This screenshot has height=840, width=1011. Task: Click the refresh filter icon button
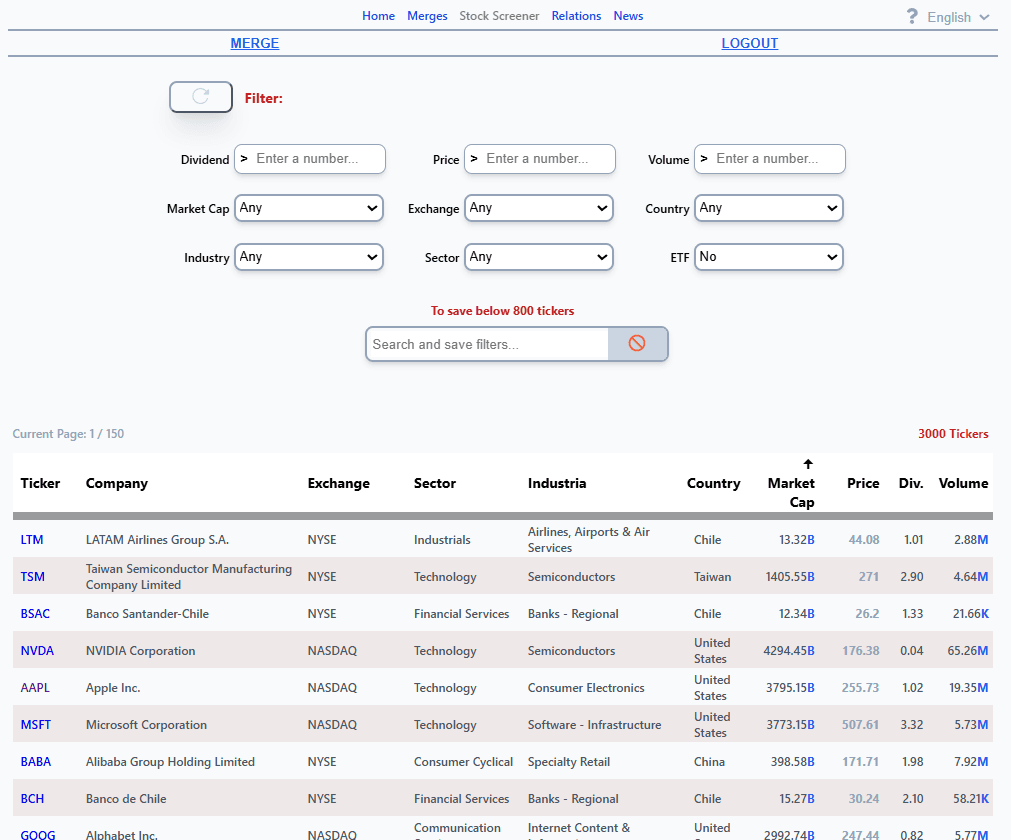point(201,97)
